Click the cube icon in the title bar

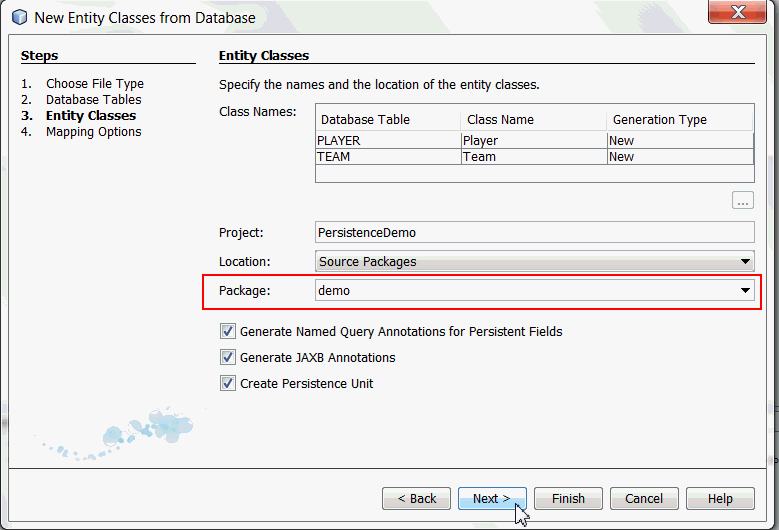pyautogui.click(x=19, y=17)
